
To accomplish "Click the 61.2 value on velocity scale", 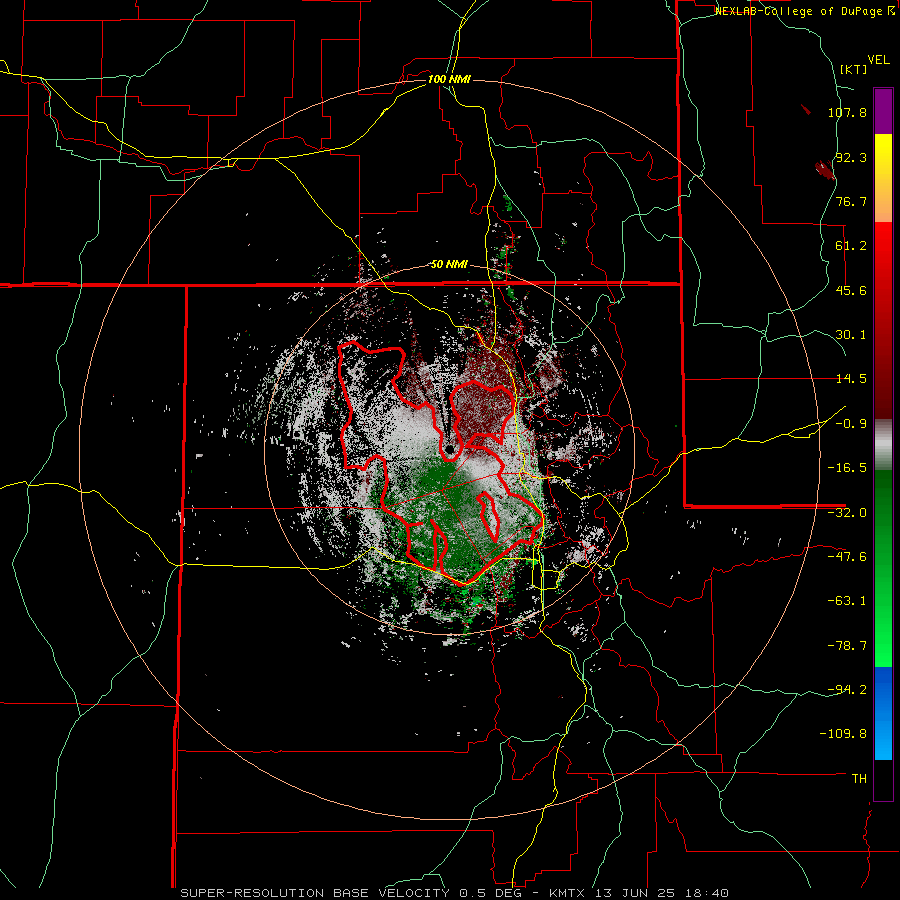I will point(851,246).
